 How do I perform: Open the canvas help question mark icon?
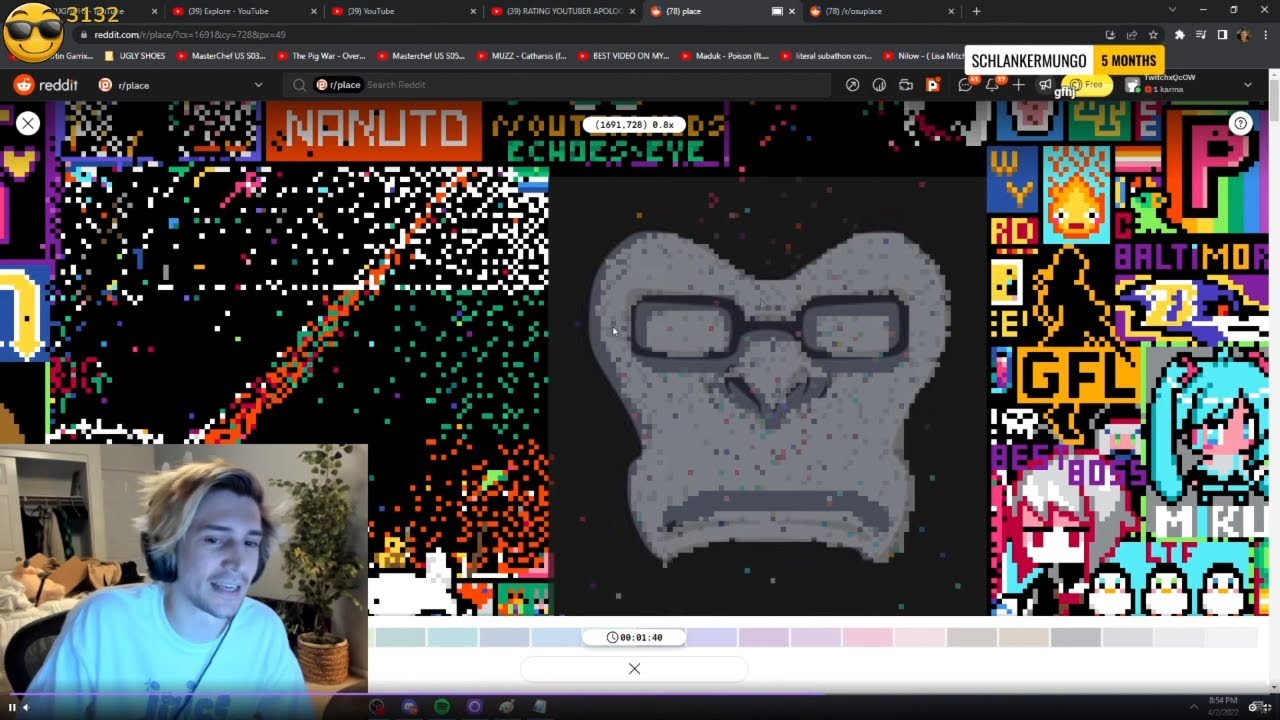[x=1240, y=123]
